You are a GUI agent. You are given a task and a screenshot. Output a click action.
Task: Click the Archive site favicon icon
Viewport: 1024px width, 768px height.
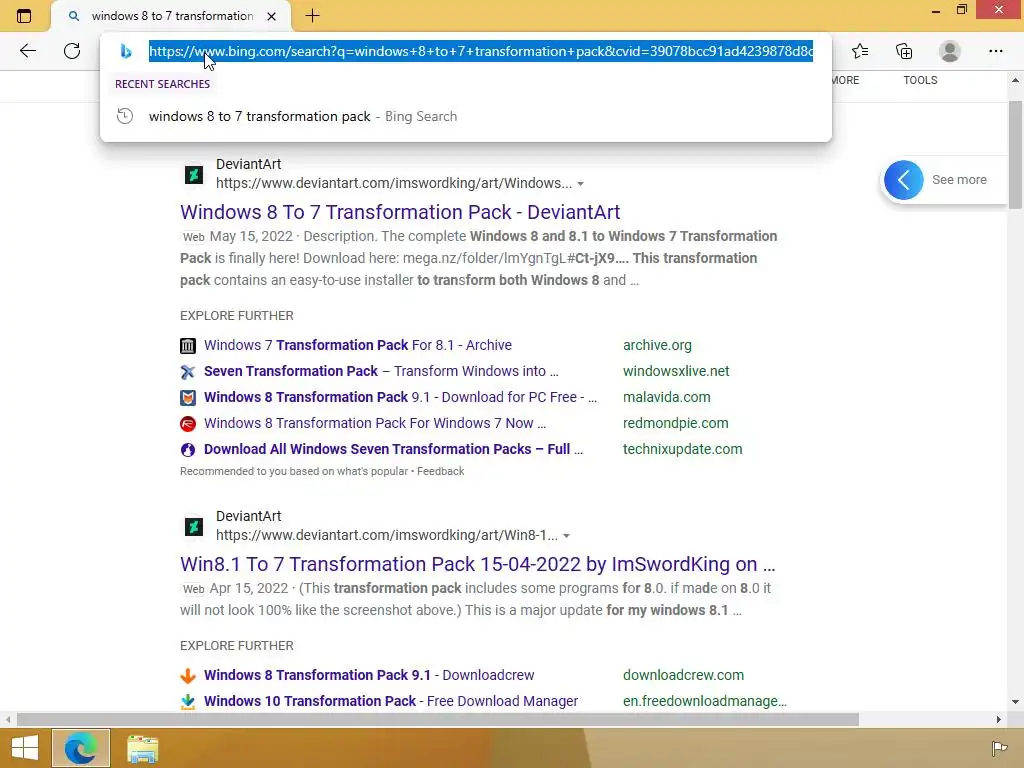pos(188,345)
